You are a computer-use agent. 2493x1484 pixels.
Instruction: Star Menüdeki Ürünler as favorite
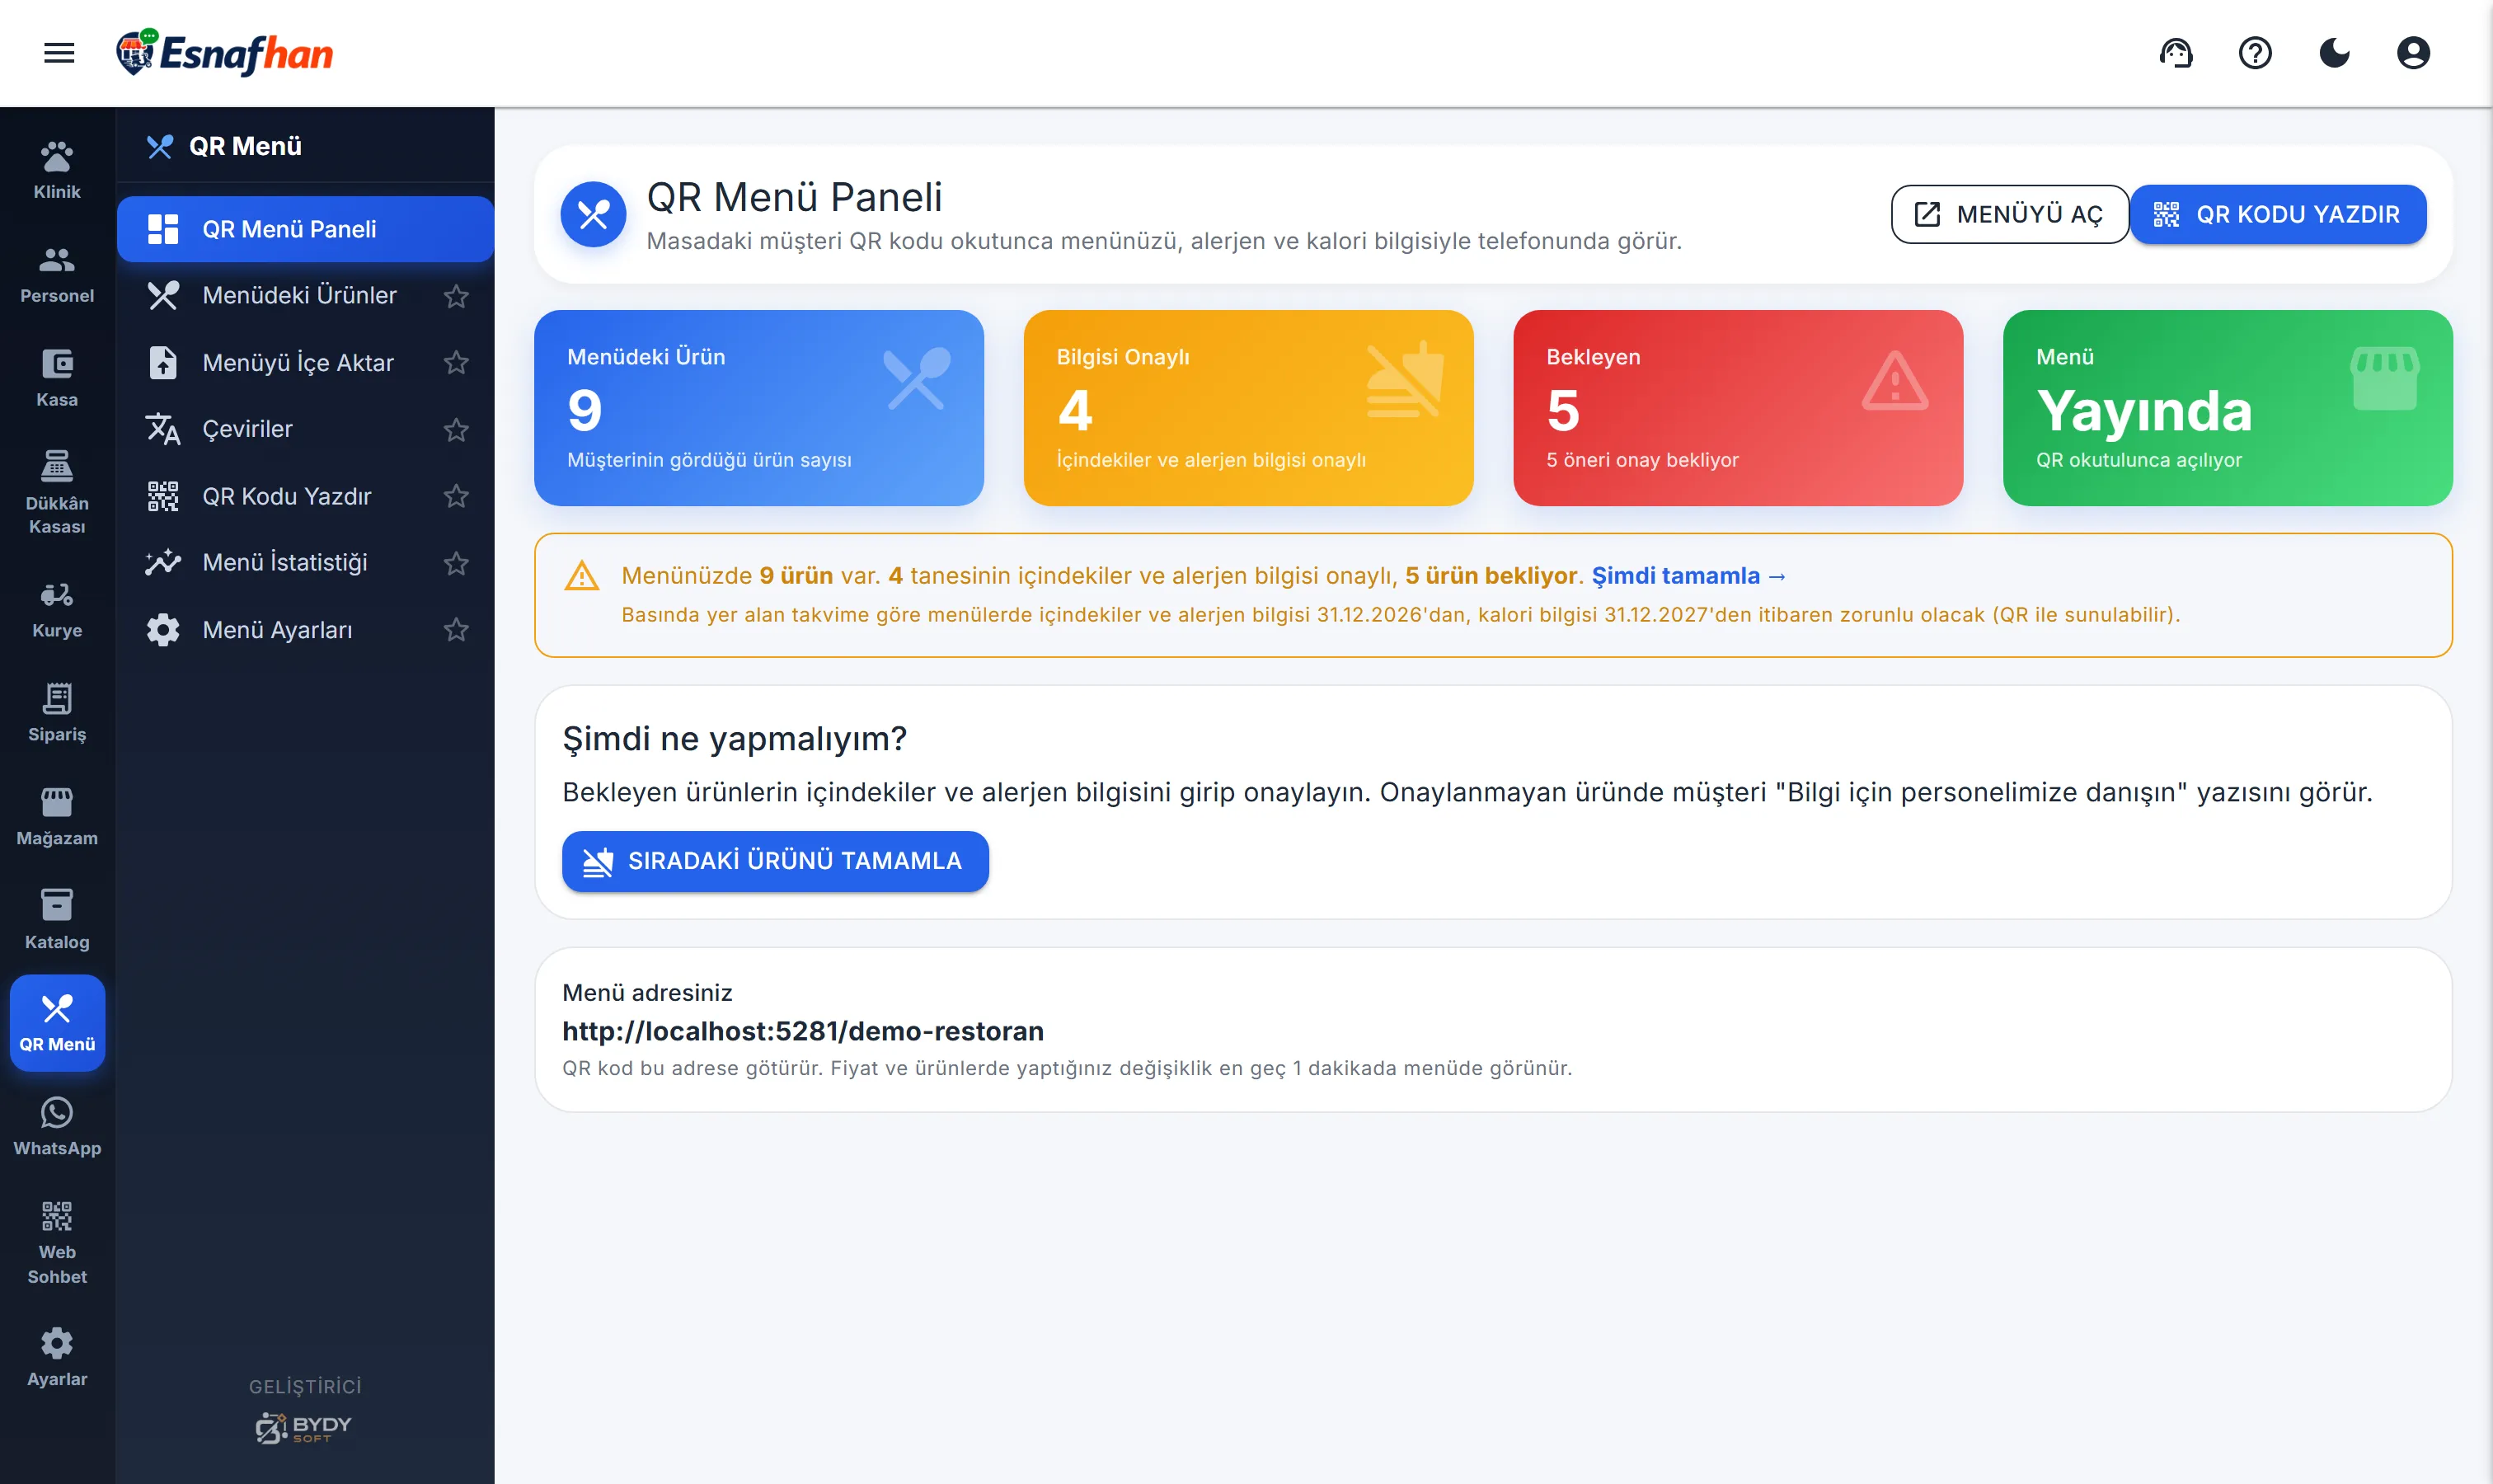point(456,296)
